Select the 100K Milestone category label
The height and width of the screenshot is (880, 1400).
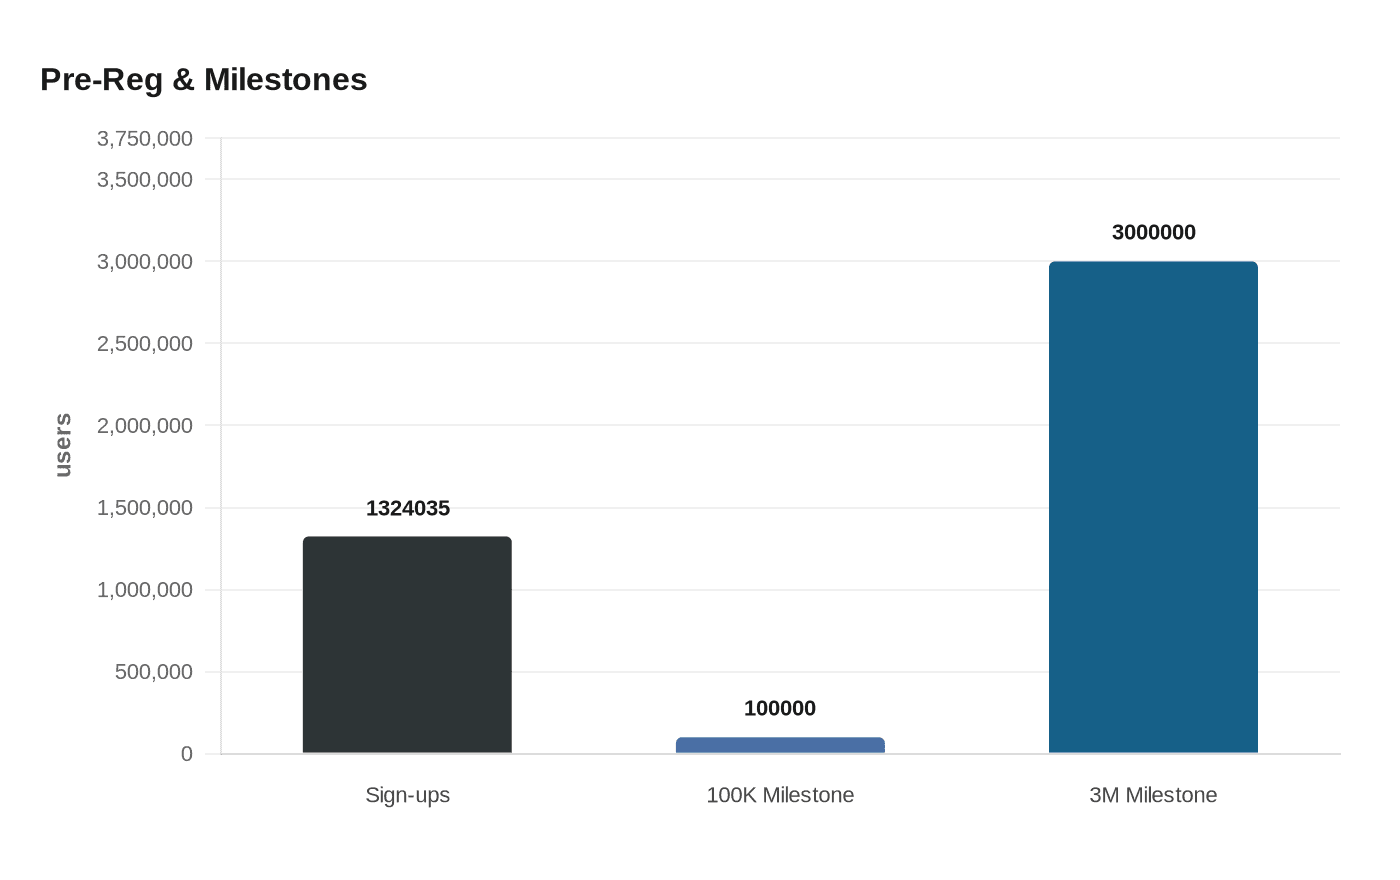point(780,795)
